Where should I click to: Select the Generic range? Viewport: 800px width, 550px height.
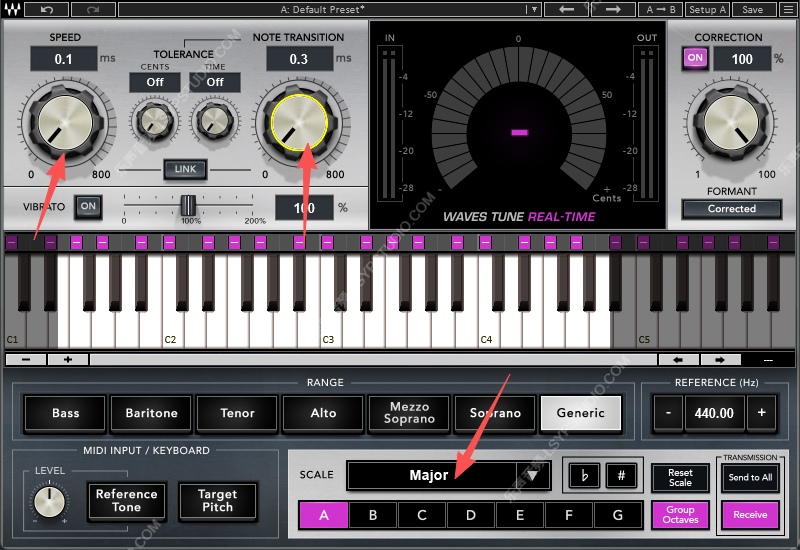pos(581,413)
